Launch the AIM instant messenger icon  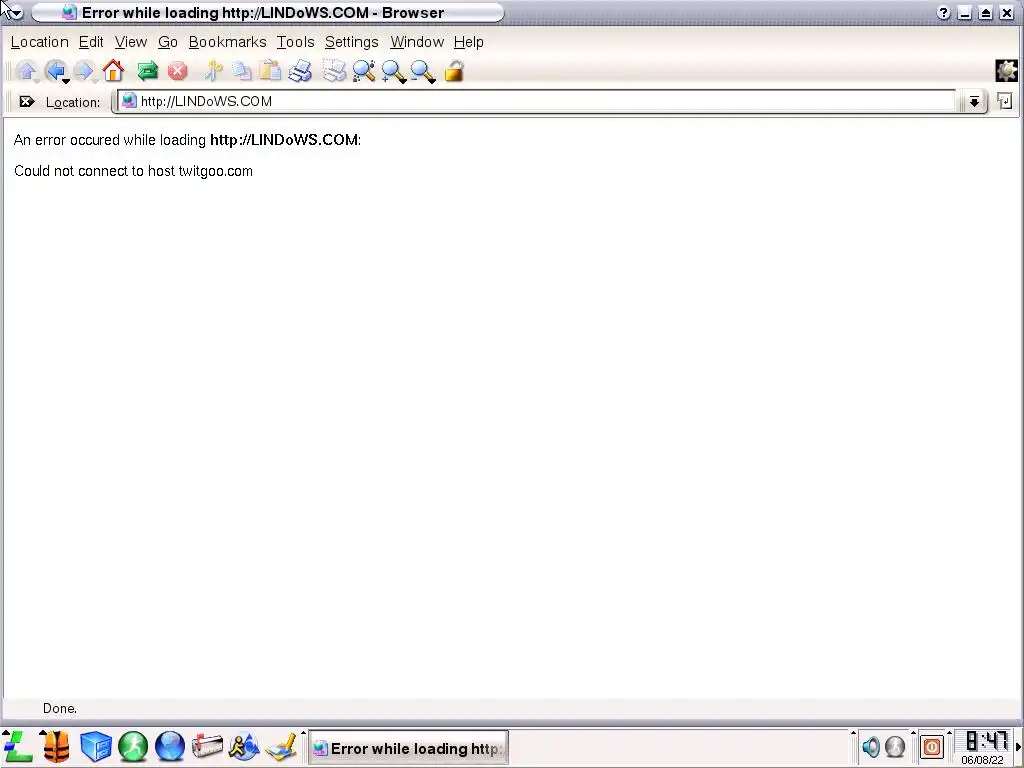[244, 746]
